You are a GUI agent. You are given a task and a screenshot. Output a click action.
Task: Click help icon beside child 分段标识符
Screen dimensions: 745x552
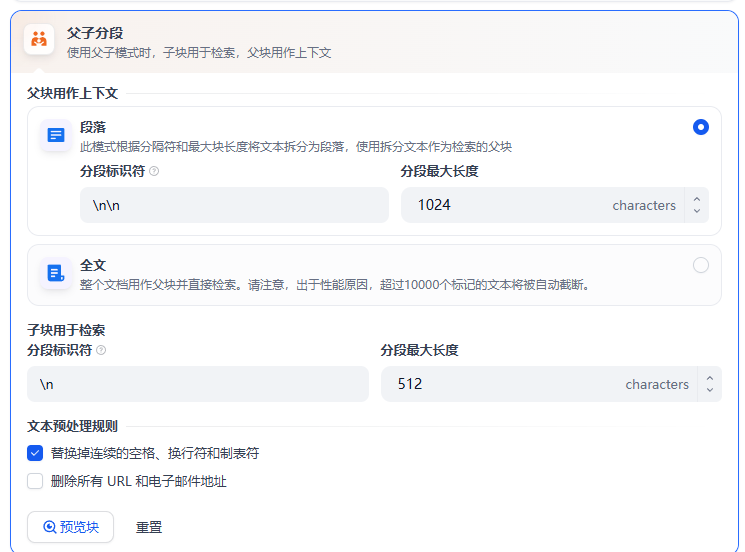(101, 350)
